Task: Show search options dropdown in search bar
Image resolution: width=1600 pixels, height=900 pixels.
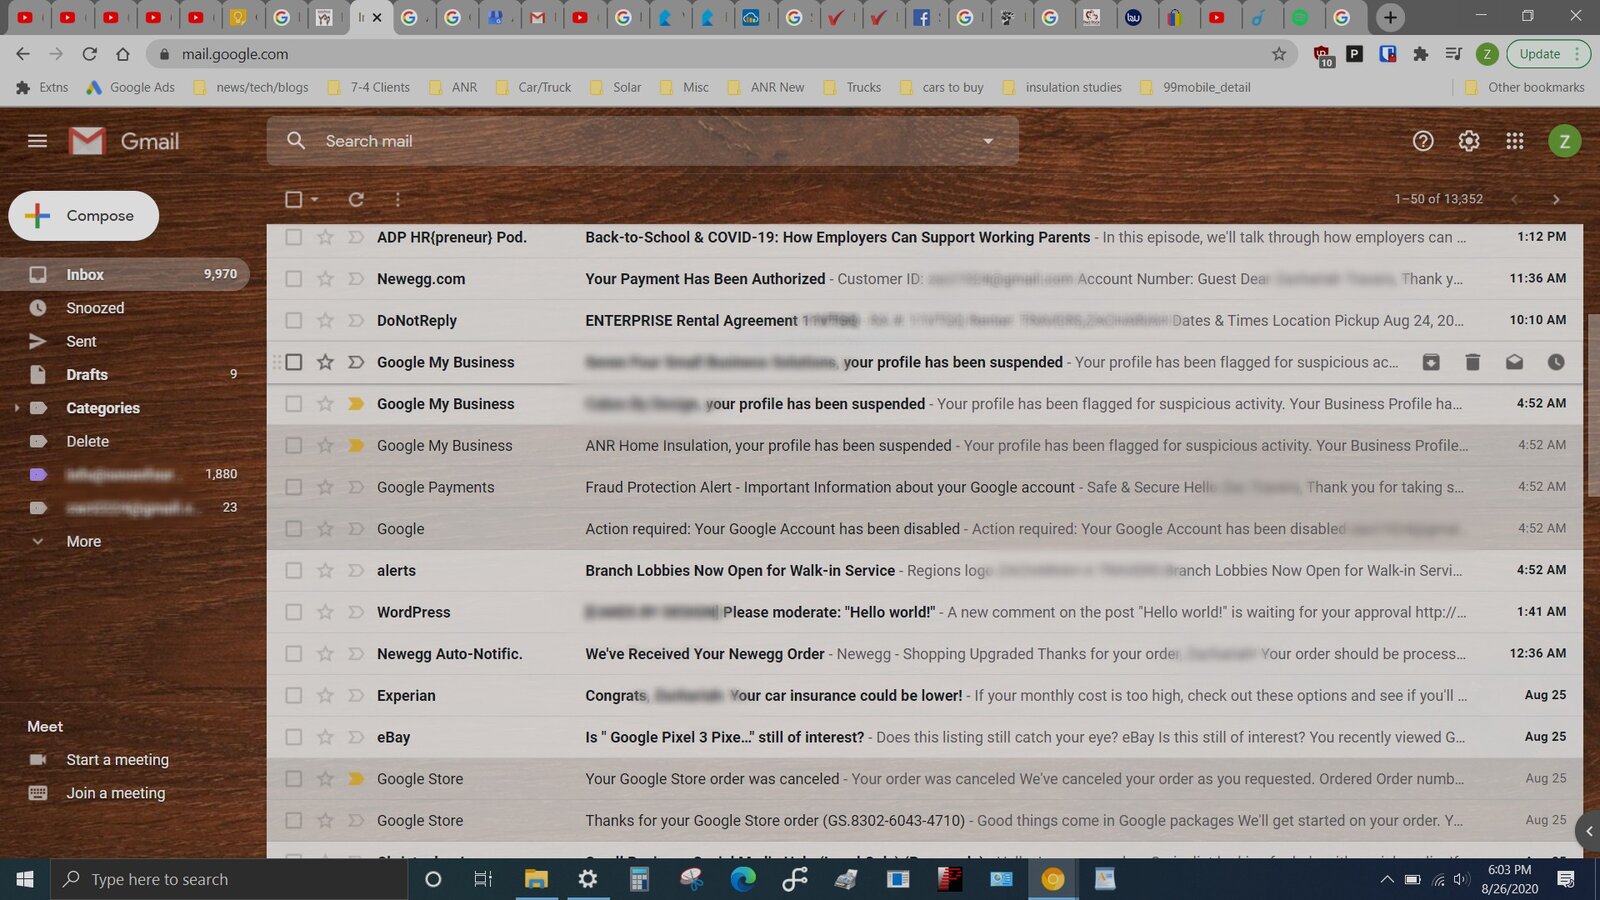Action: point(988,141)
